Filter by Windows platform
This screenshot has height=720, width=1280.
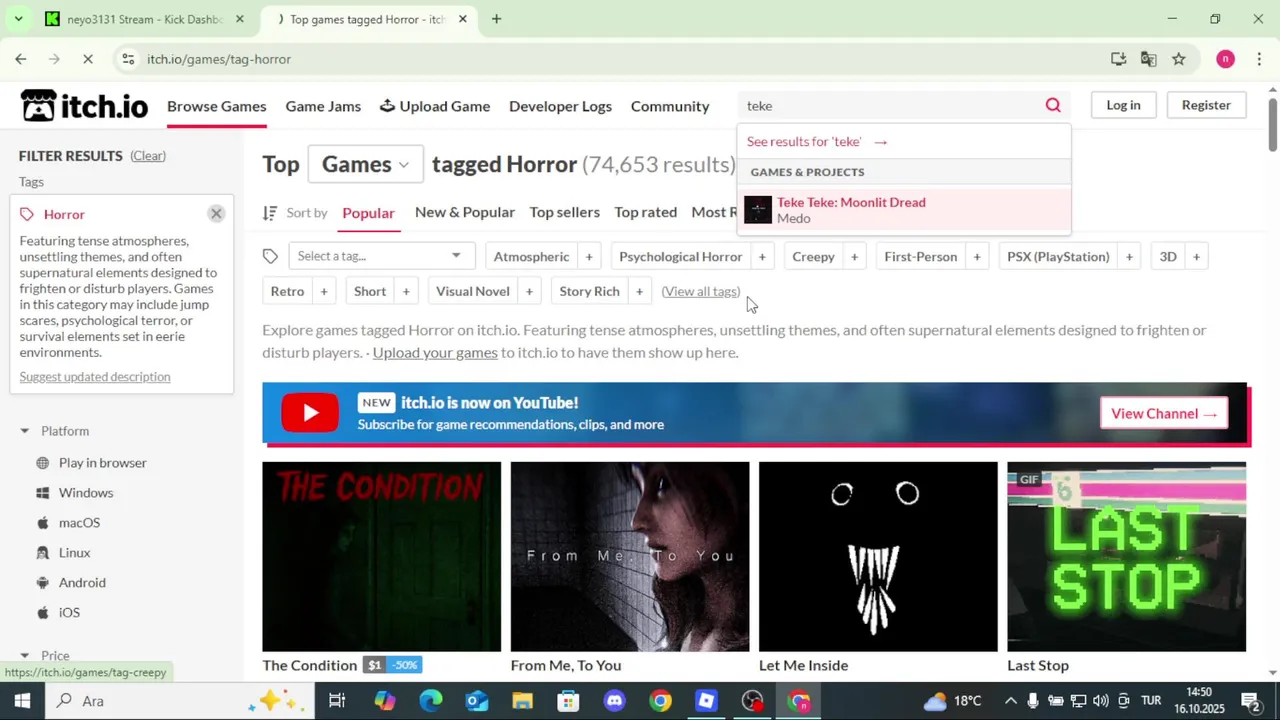coord(86,493)
